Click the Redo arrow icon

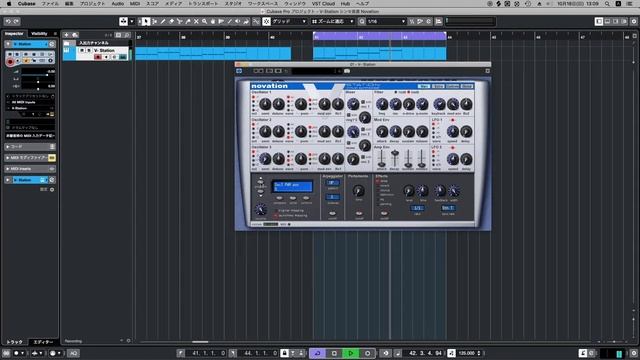tap(16, 21)
